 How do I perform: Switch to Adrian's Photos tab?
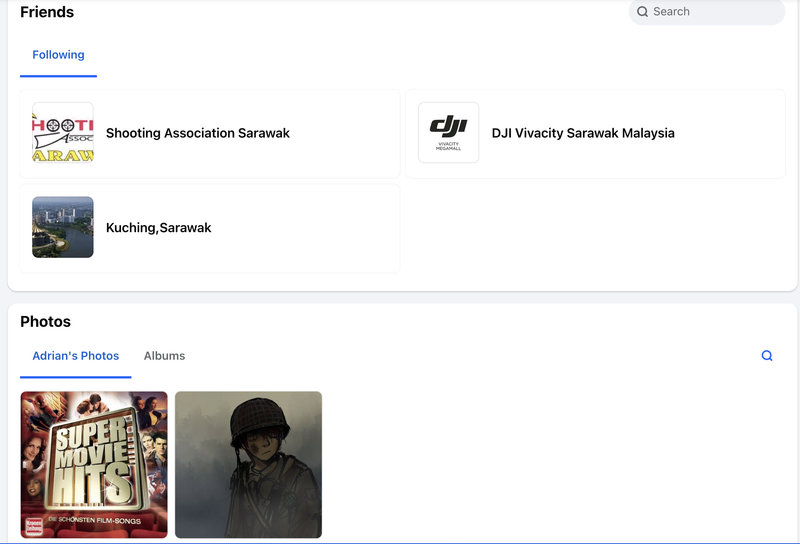pyautogui.click(x=76, y=356)
